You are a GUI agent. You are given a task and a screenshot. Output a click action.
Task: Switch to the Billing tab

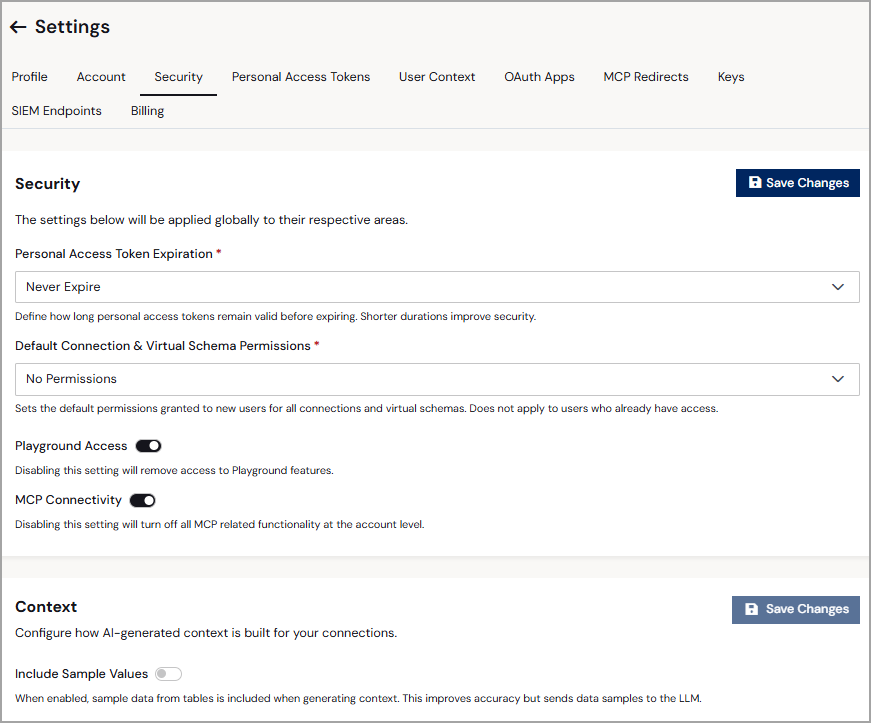pos(147,111)
